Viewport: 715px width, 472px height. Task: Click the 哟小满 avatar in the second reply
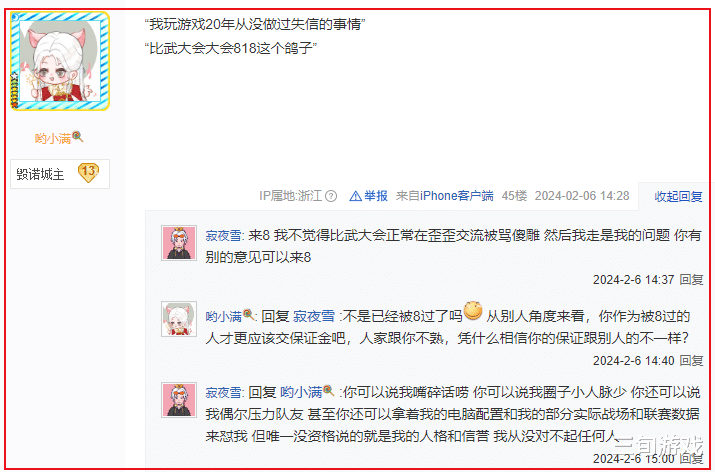pos(179,319)
